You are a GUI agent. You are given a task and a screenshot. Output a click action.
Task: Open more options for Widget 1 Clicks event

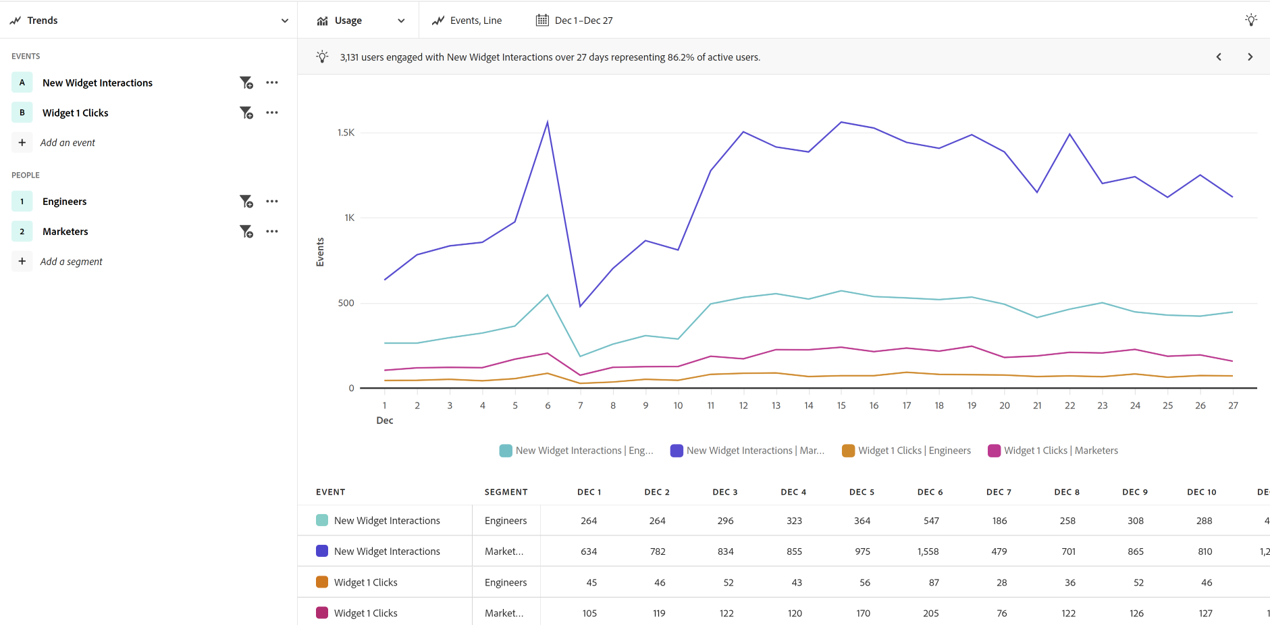pyautogui.click(x=272, y=113)
